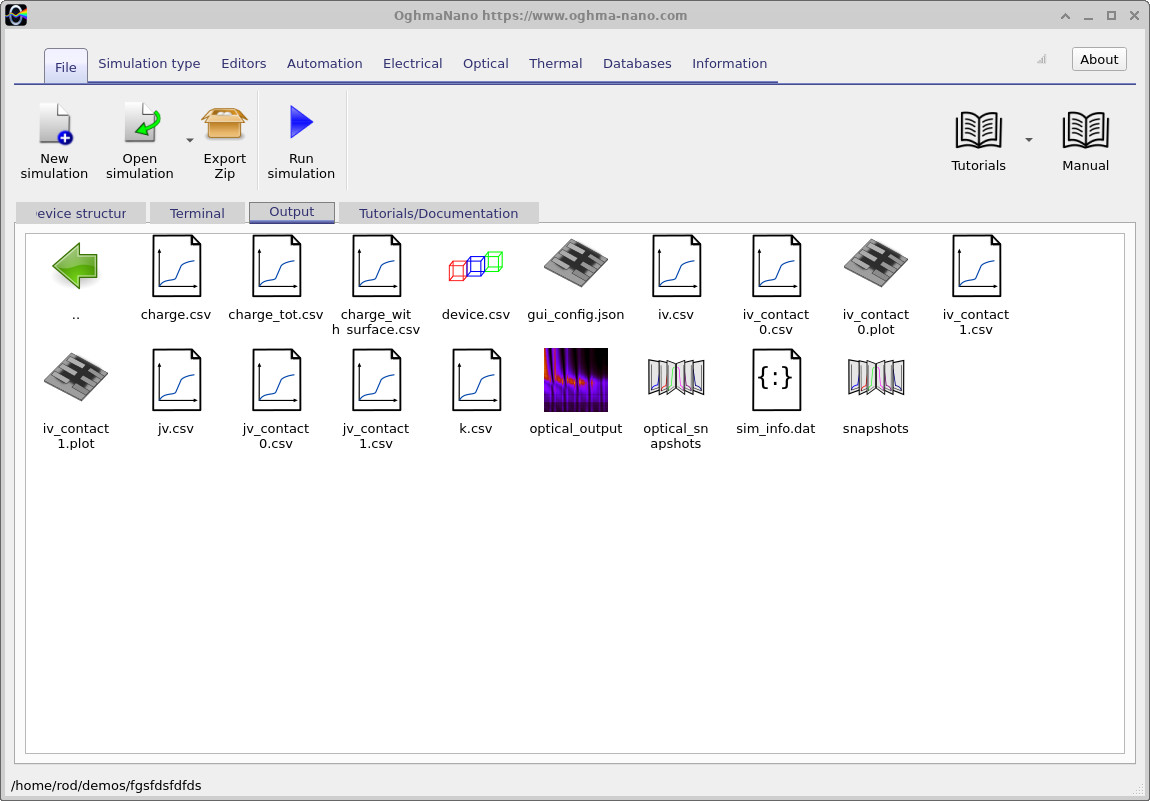The image size is (1150, 801).
Task: Select the snapshots folder icon
Action: click(x=876, y=376)
